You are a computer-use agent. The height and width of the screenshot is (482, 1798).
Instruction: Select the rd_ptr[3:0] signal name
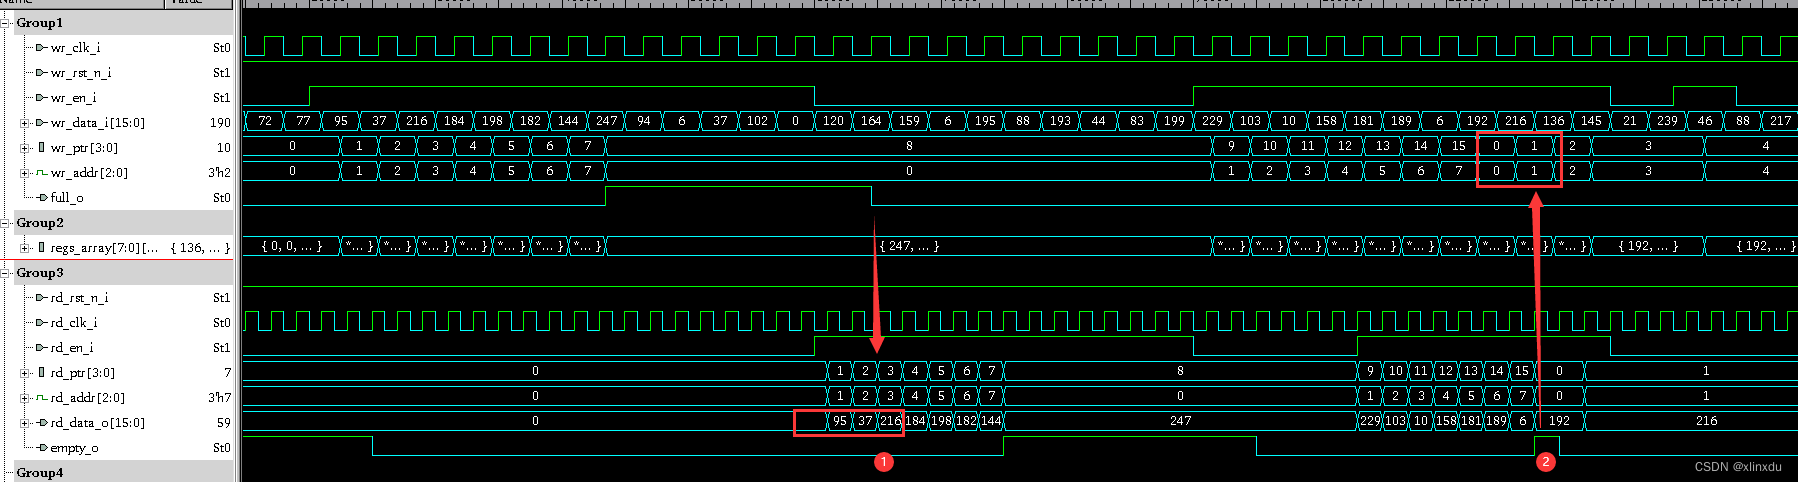82,372
